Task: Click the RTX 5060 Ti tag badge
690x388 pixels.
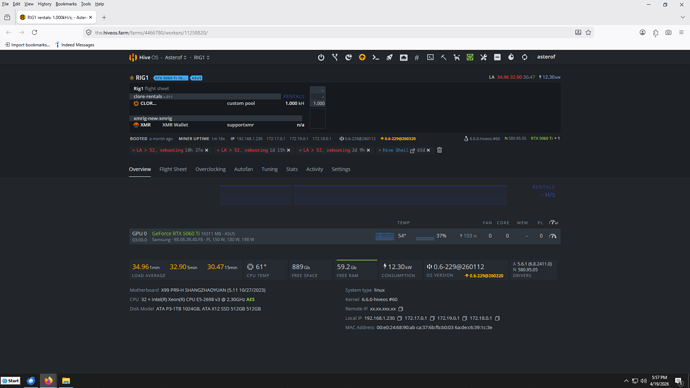Action: click(170, 78)
